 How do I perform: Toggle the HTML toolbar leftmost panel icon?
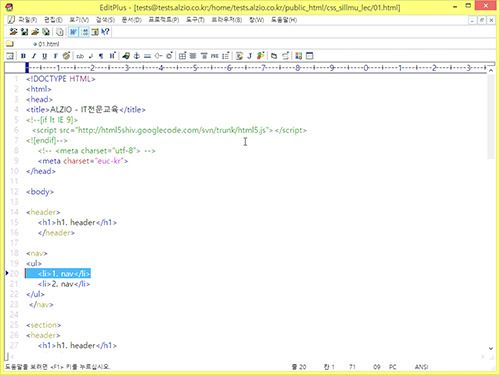click(x=10, y=56)
